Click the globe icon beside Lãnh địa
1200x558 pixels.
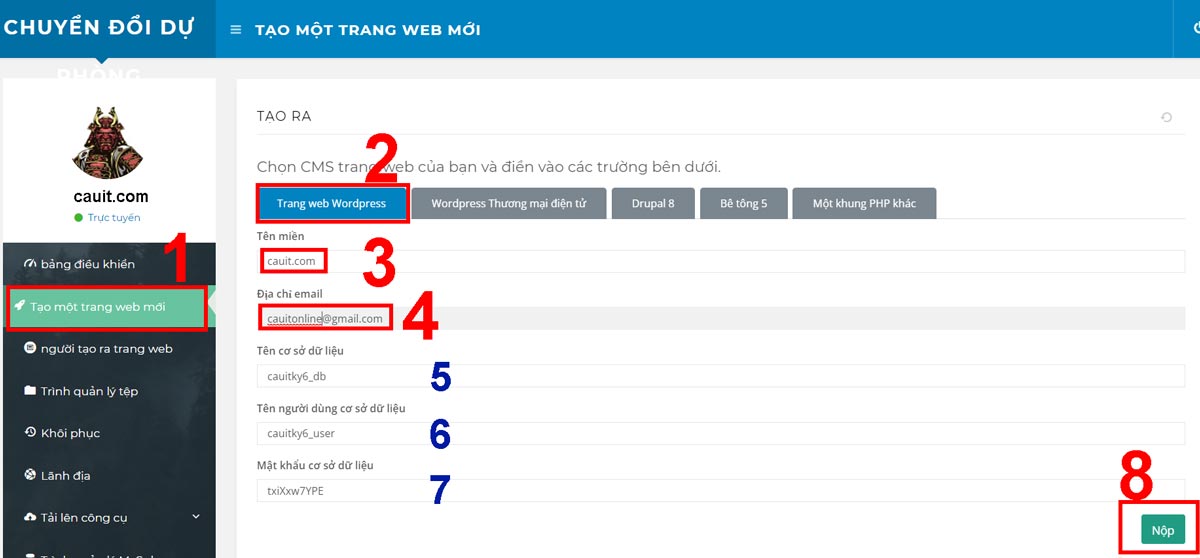point(30,475)
